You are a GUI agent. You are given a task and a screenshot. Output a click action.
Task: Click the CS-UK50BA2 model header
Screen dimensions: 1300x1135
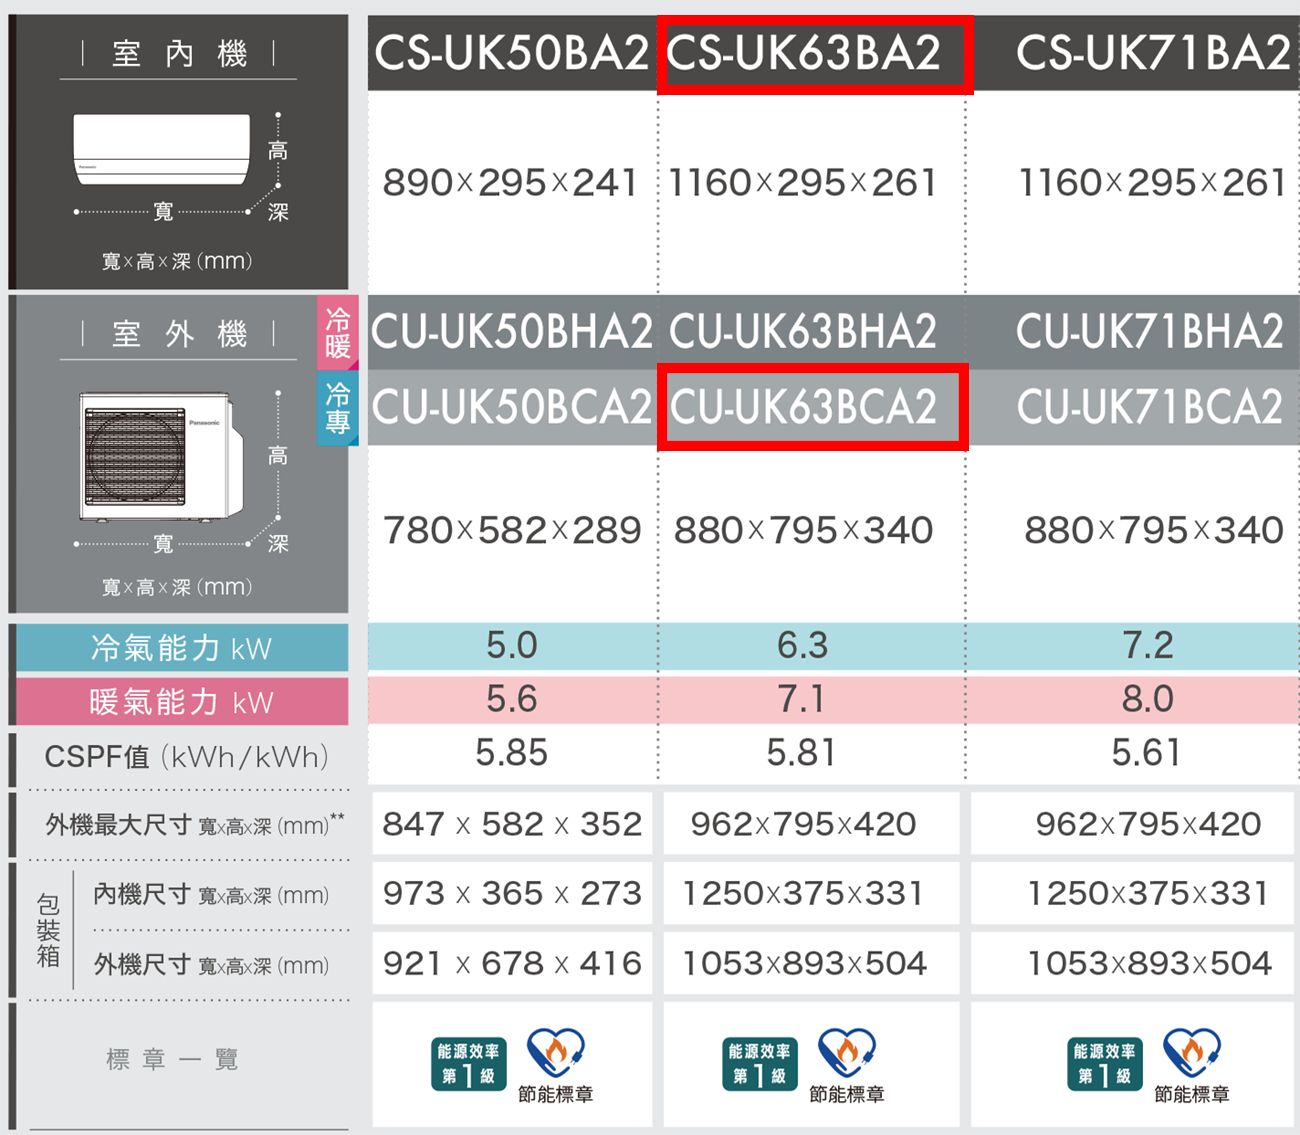click(512, 53)
